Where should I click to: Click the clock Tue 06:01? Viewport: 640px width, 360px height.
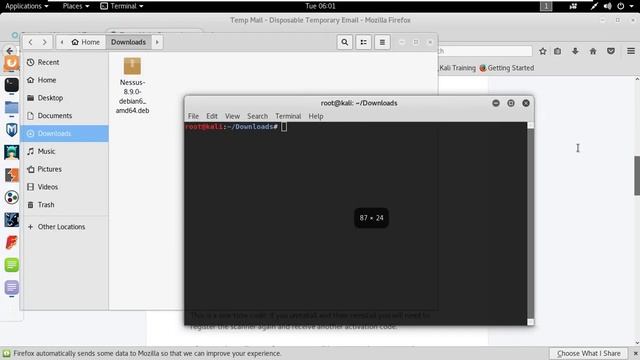coord(320,6)
